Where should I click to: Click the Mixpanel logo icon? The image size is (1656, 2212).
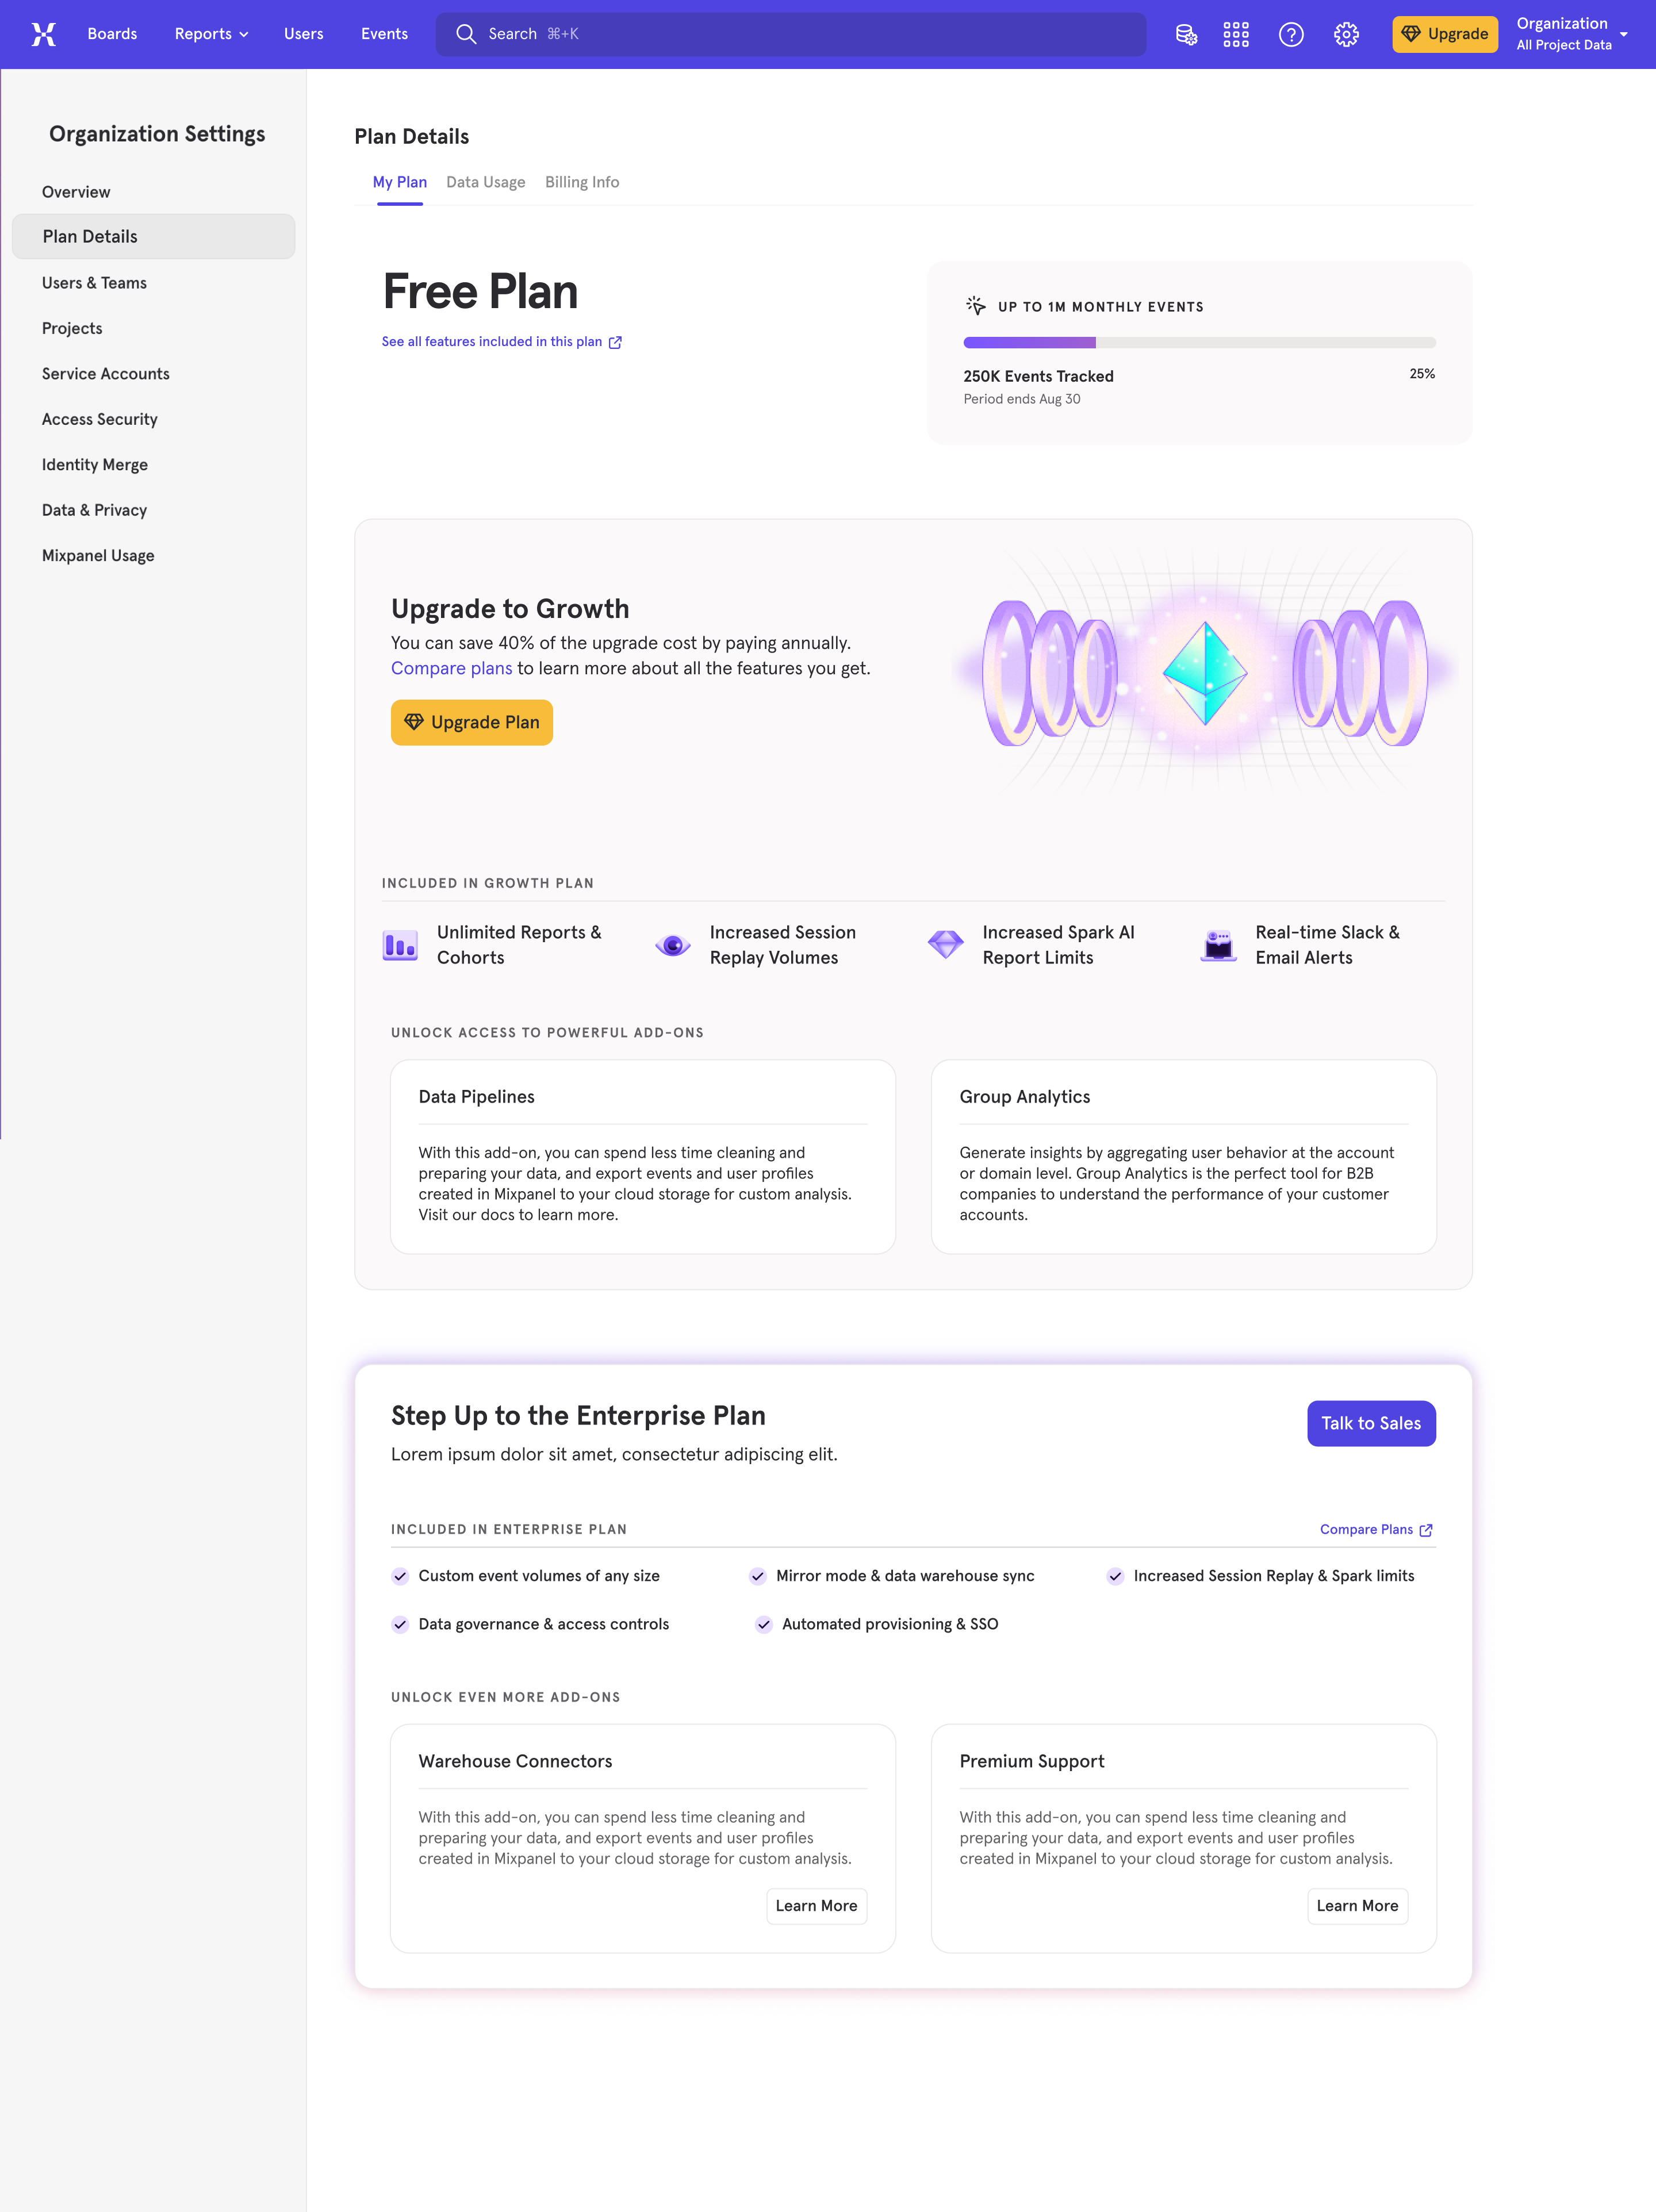43,34
